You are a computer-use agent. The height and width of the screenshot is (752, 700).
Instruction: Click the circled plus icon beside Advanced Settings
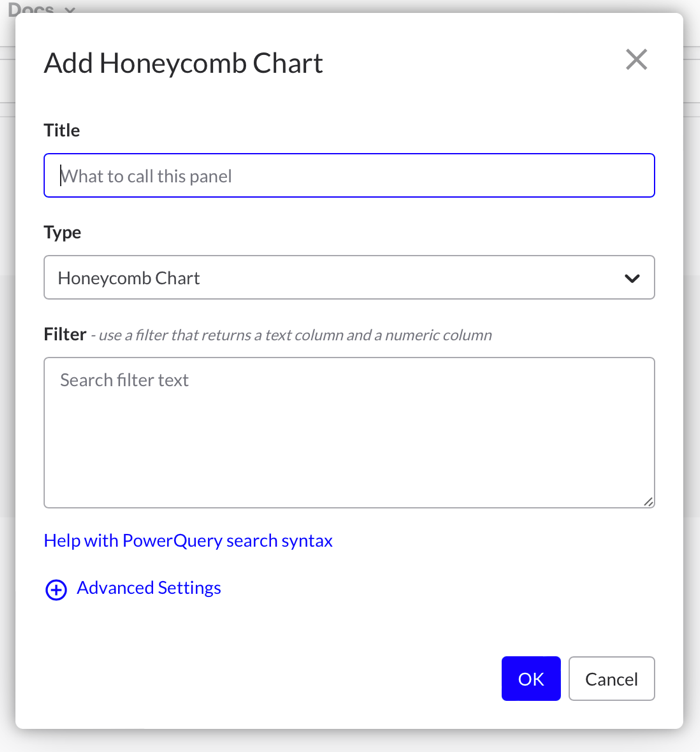tap(56, 590)
